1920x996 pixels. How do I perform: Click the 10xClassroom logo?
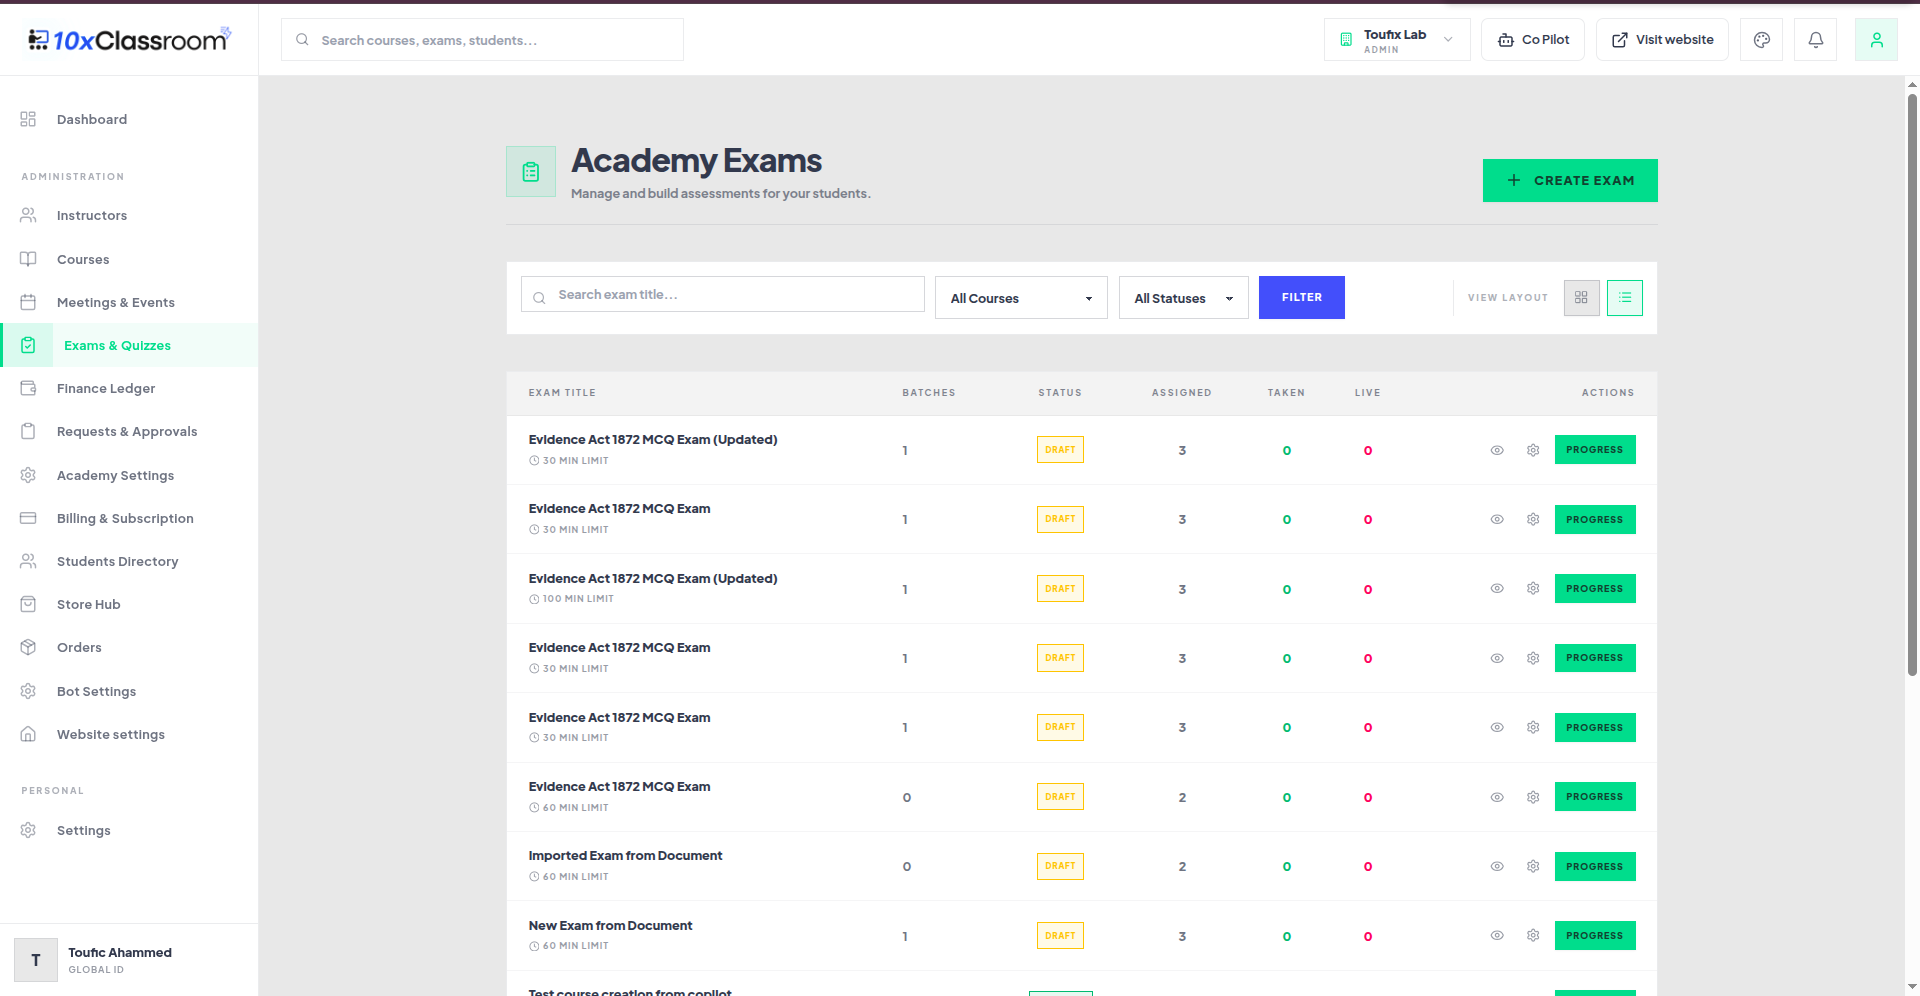pyautogui.click(x=129, y=39)
